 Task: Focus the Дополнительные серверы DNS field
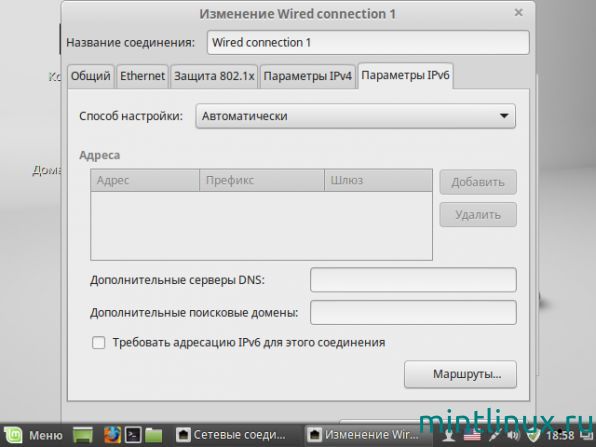[413, 280]
